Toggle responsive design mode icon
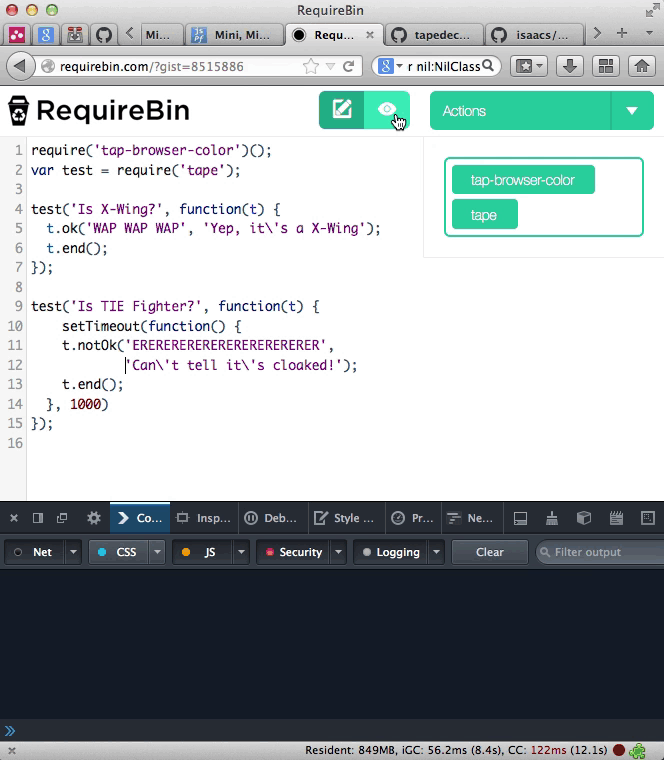The width and height of the screenshot is (664, 760). pyautogui.click(x=648, y=518)
